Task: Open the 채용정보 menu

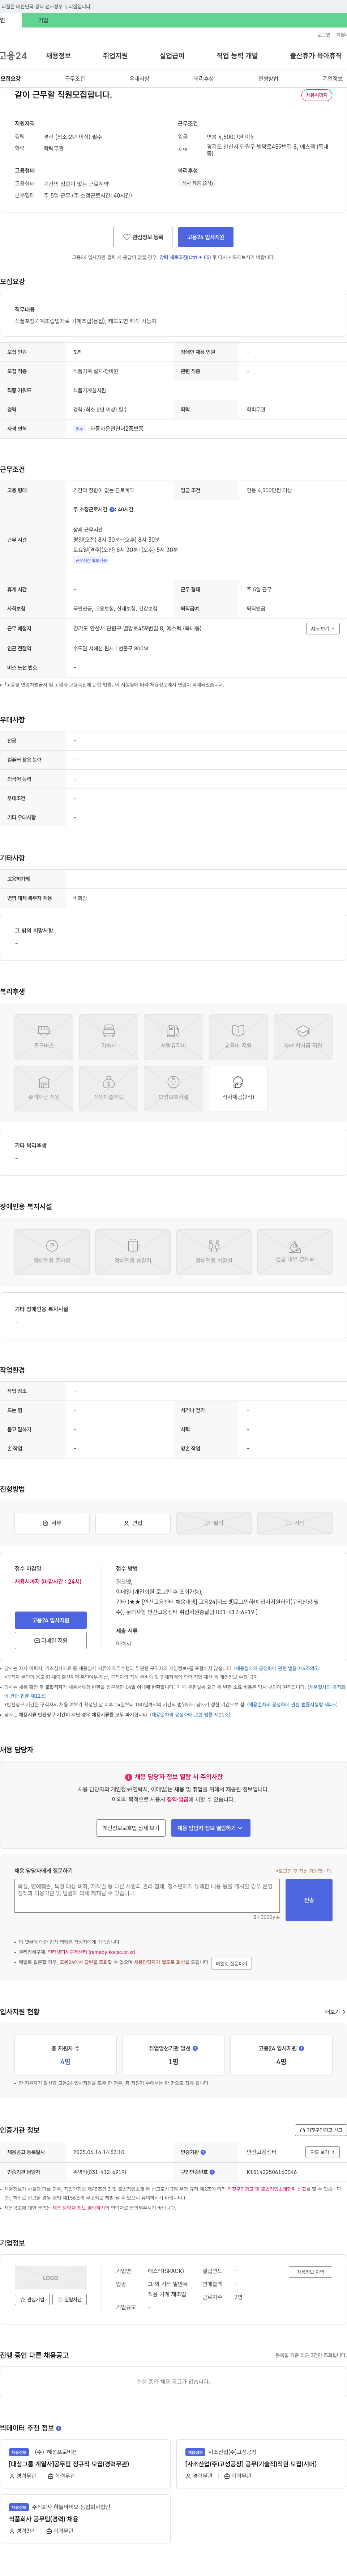Action: tap(58, 56)
